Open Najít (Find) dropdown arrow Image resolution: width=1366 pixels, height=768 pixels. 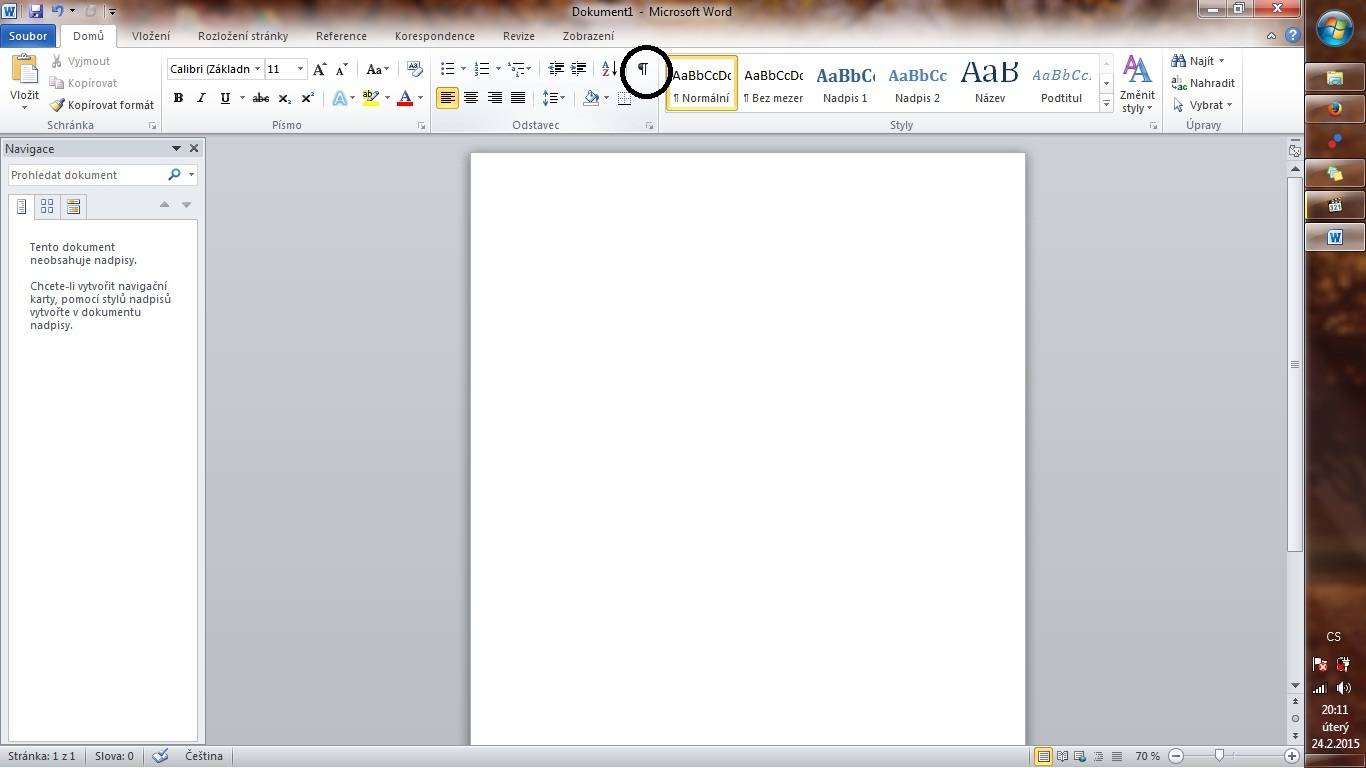[1221, 61]
